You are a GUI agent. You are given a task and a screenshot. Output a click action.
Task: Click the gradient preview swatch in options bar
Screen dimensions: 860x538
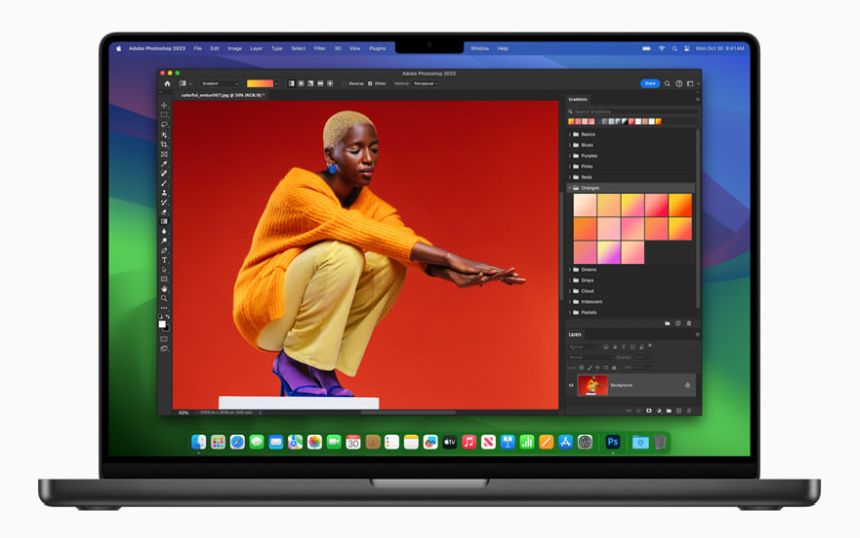tap(260, 84)
